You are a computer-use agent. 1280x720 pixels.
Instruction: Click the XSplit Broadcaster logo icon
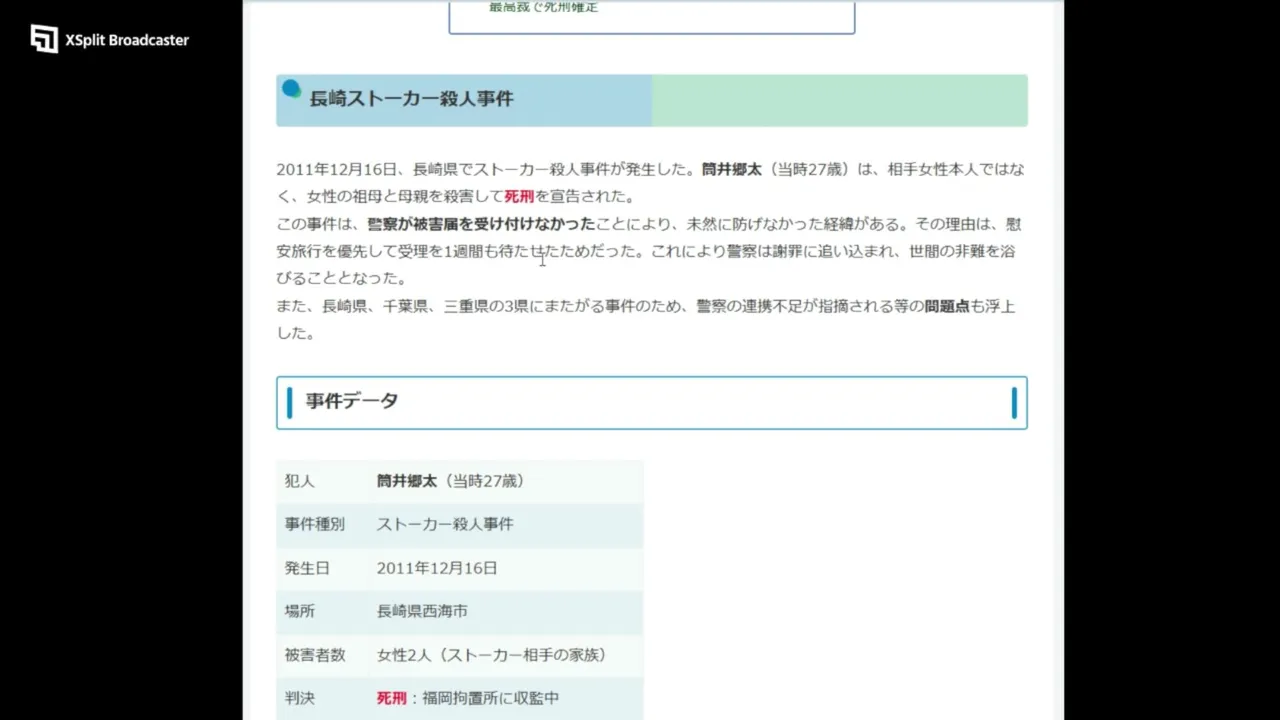coord(44,39)
